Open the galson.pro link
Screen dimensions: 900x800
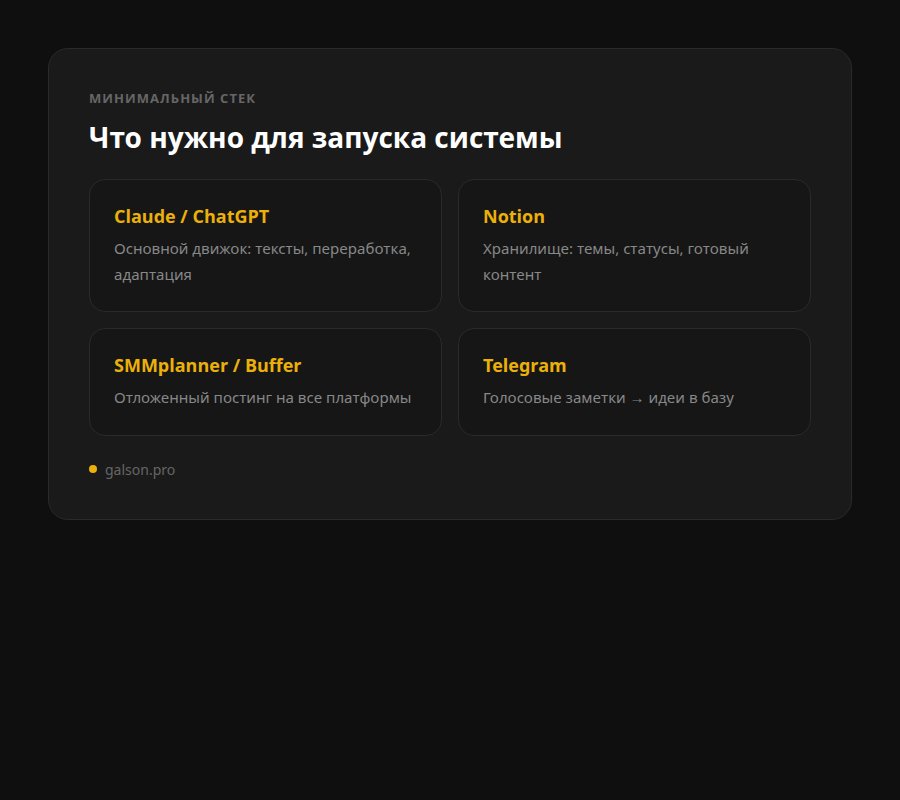(x=139, y=470)
